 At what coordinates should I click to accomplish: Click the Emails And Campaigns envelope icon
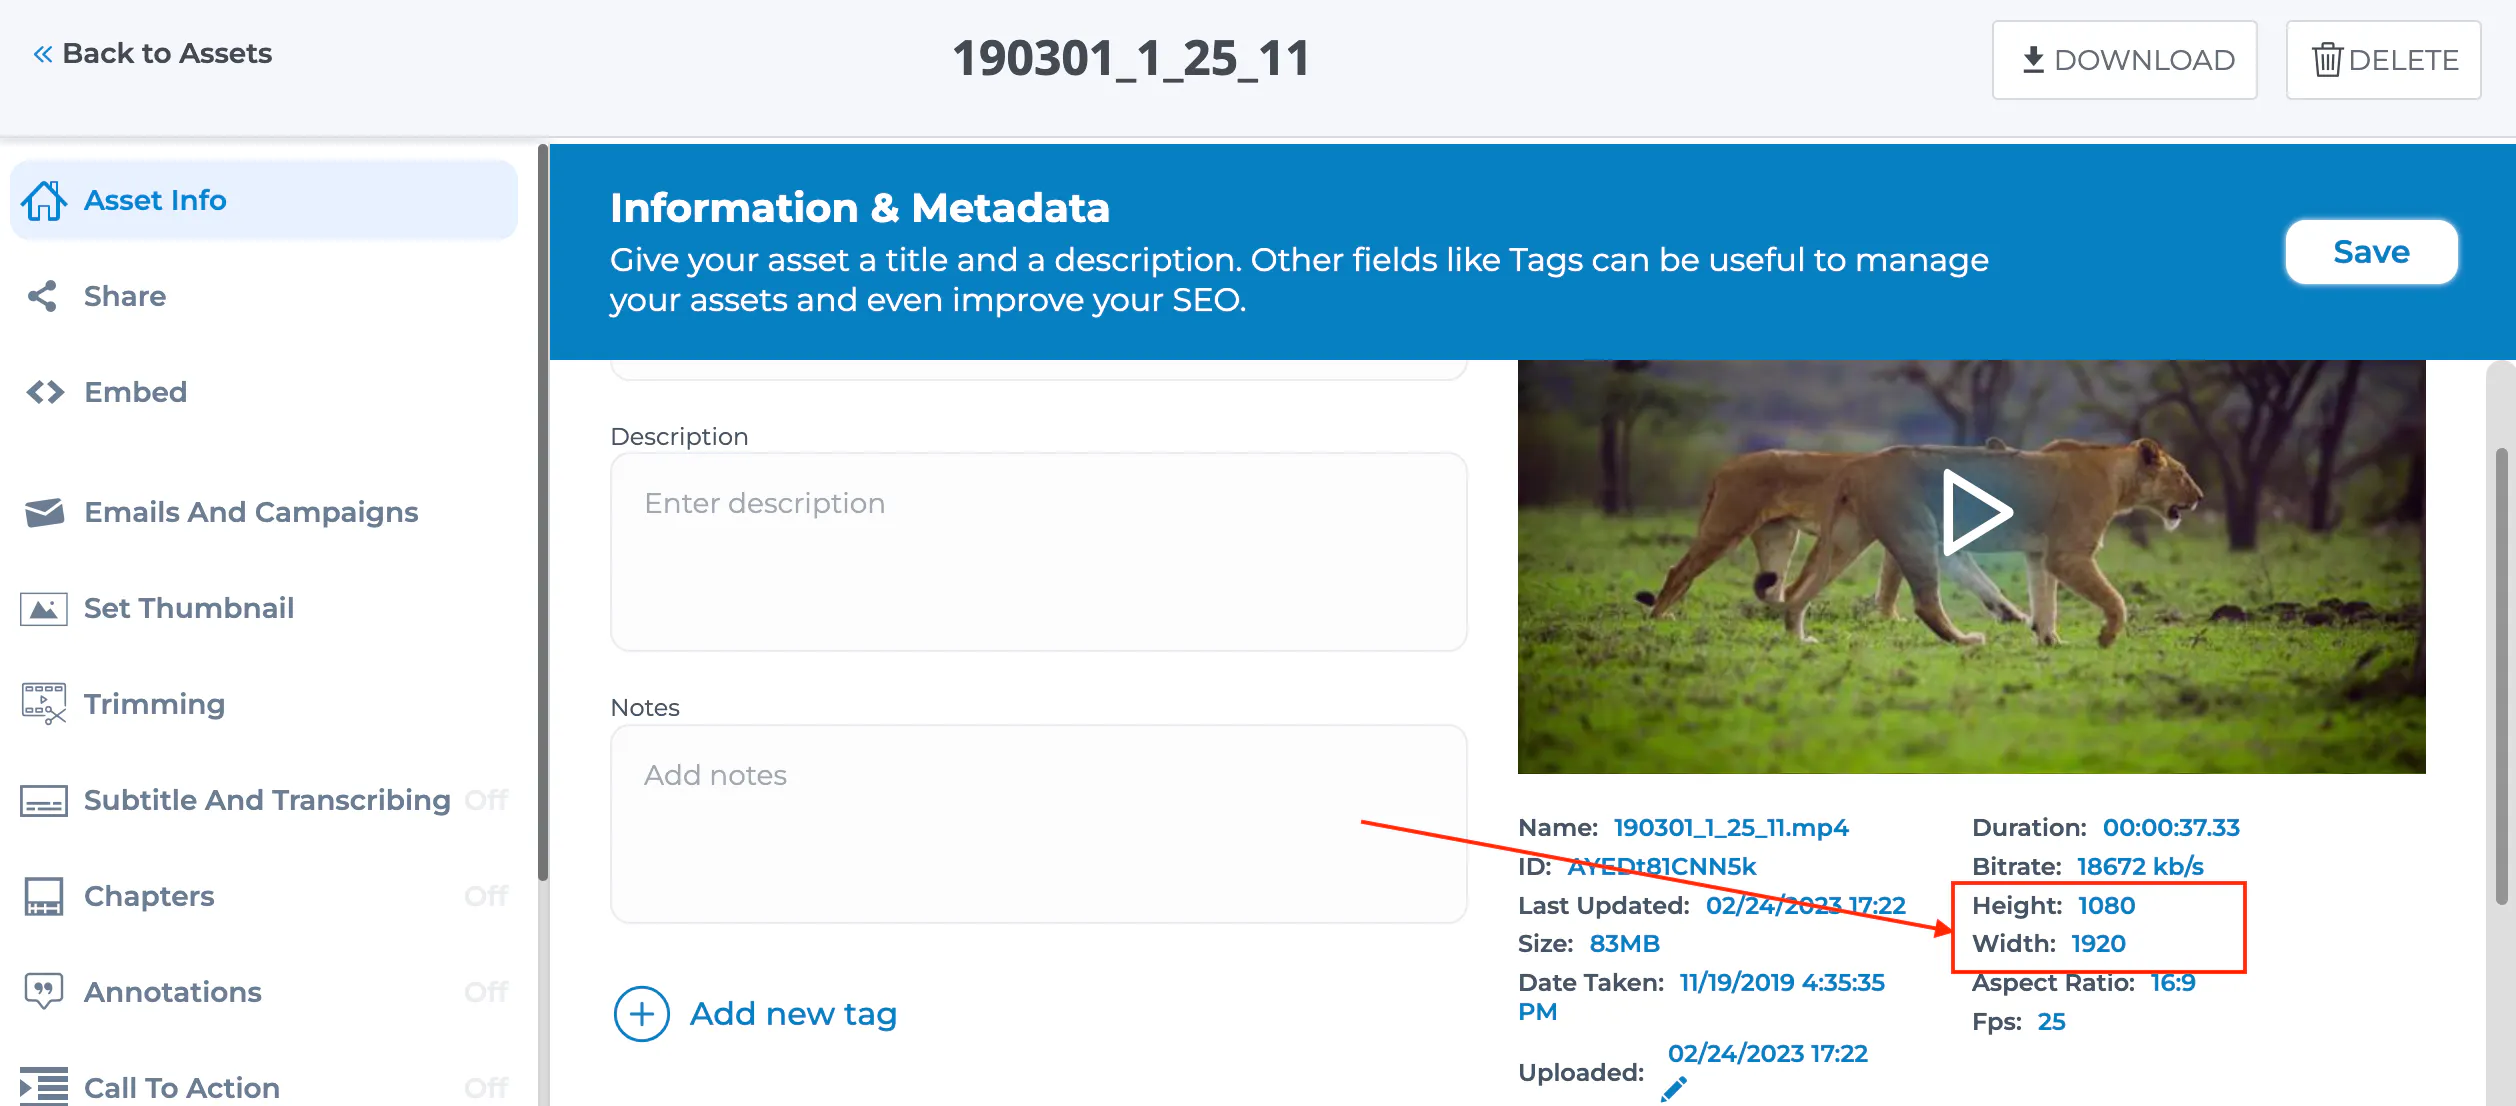coord(44,512)
